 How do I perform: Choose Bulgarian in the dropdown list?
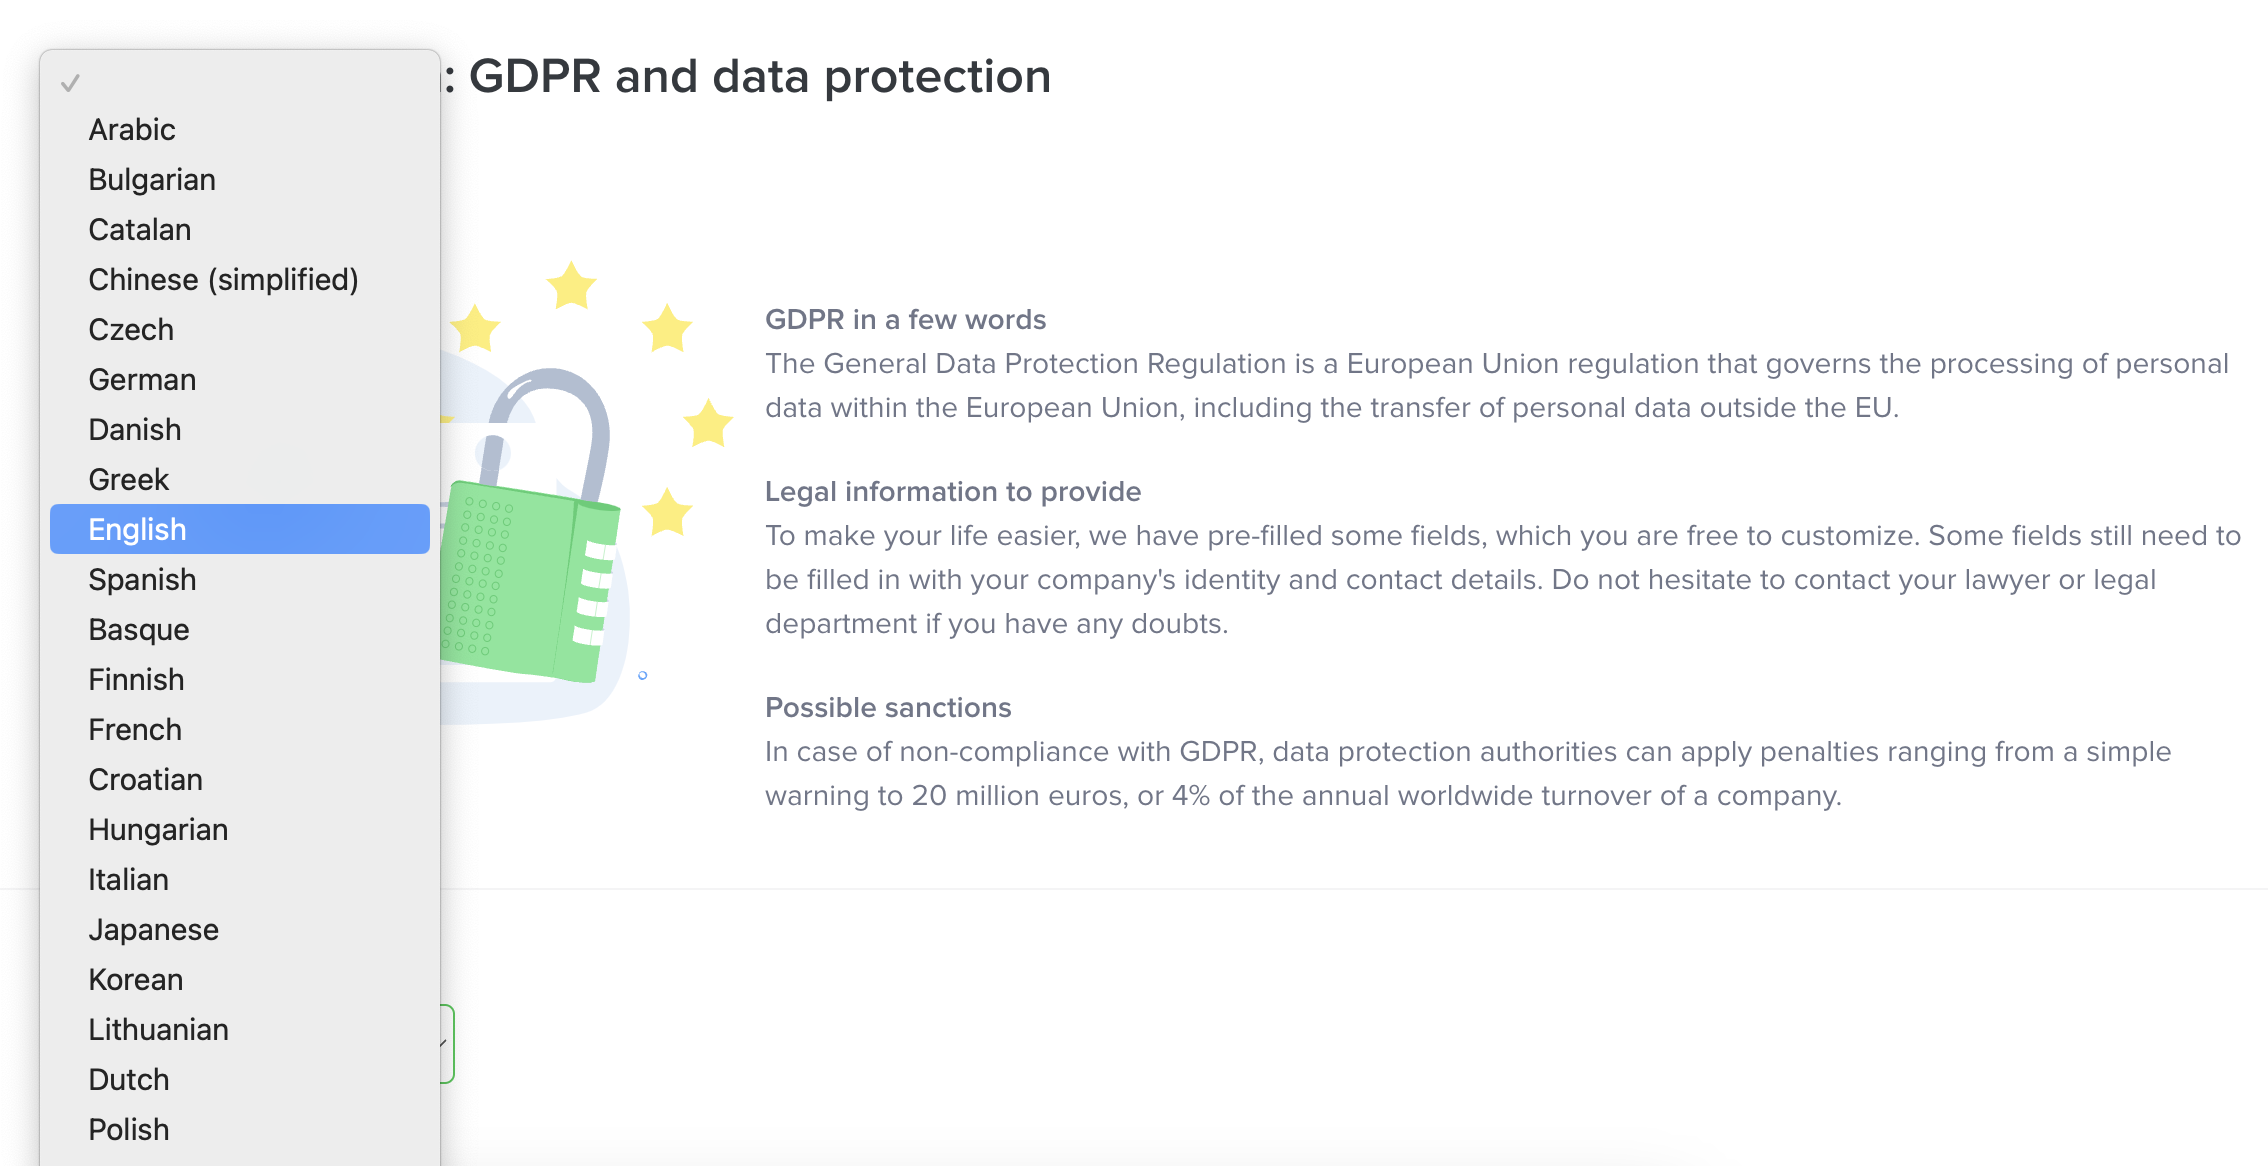coord(152,180)
